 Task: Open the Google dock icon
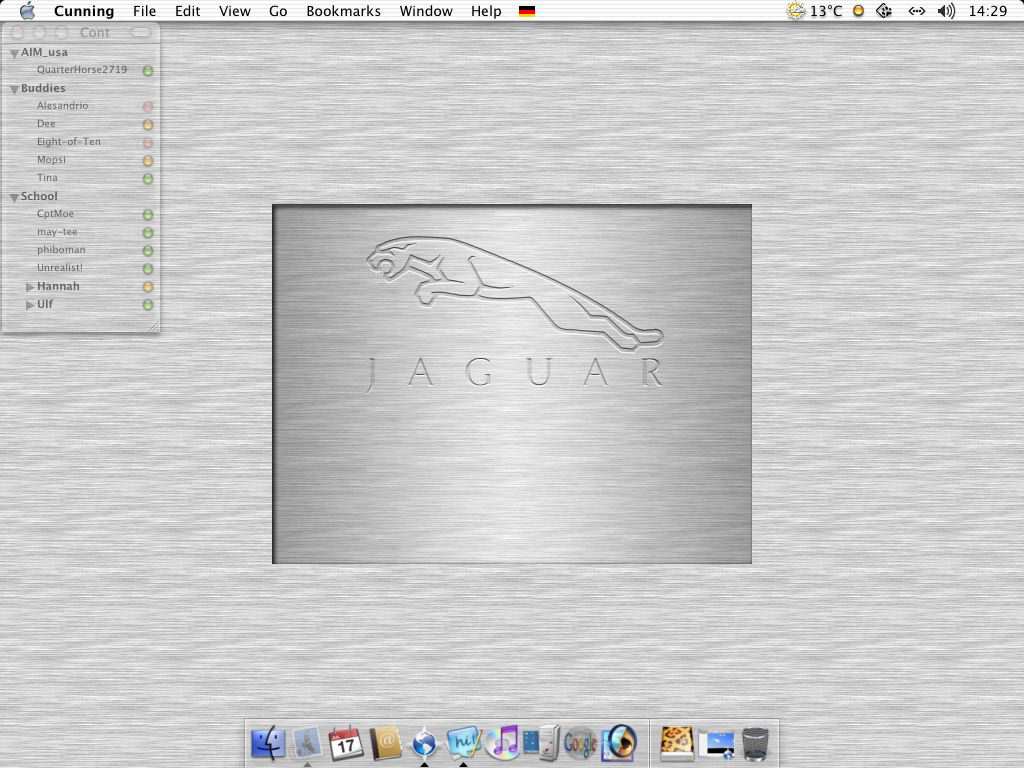pos(580,743)
